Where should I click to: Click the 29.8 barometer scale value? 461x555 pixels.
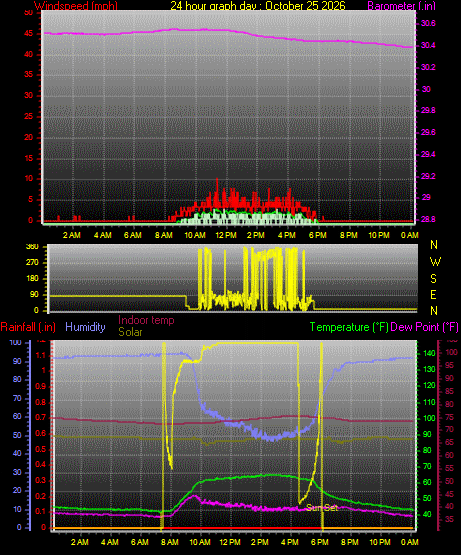428,111
